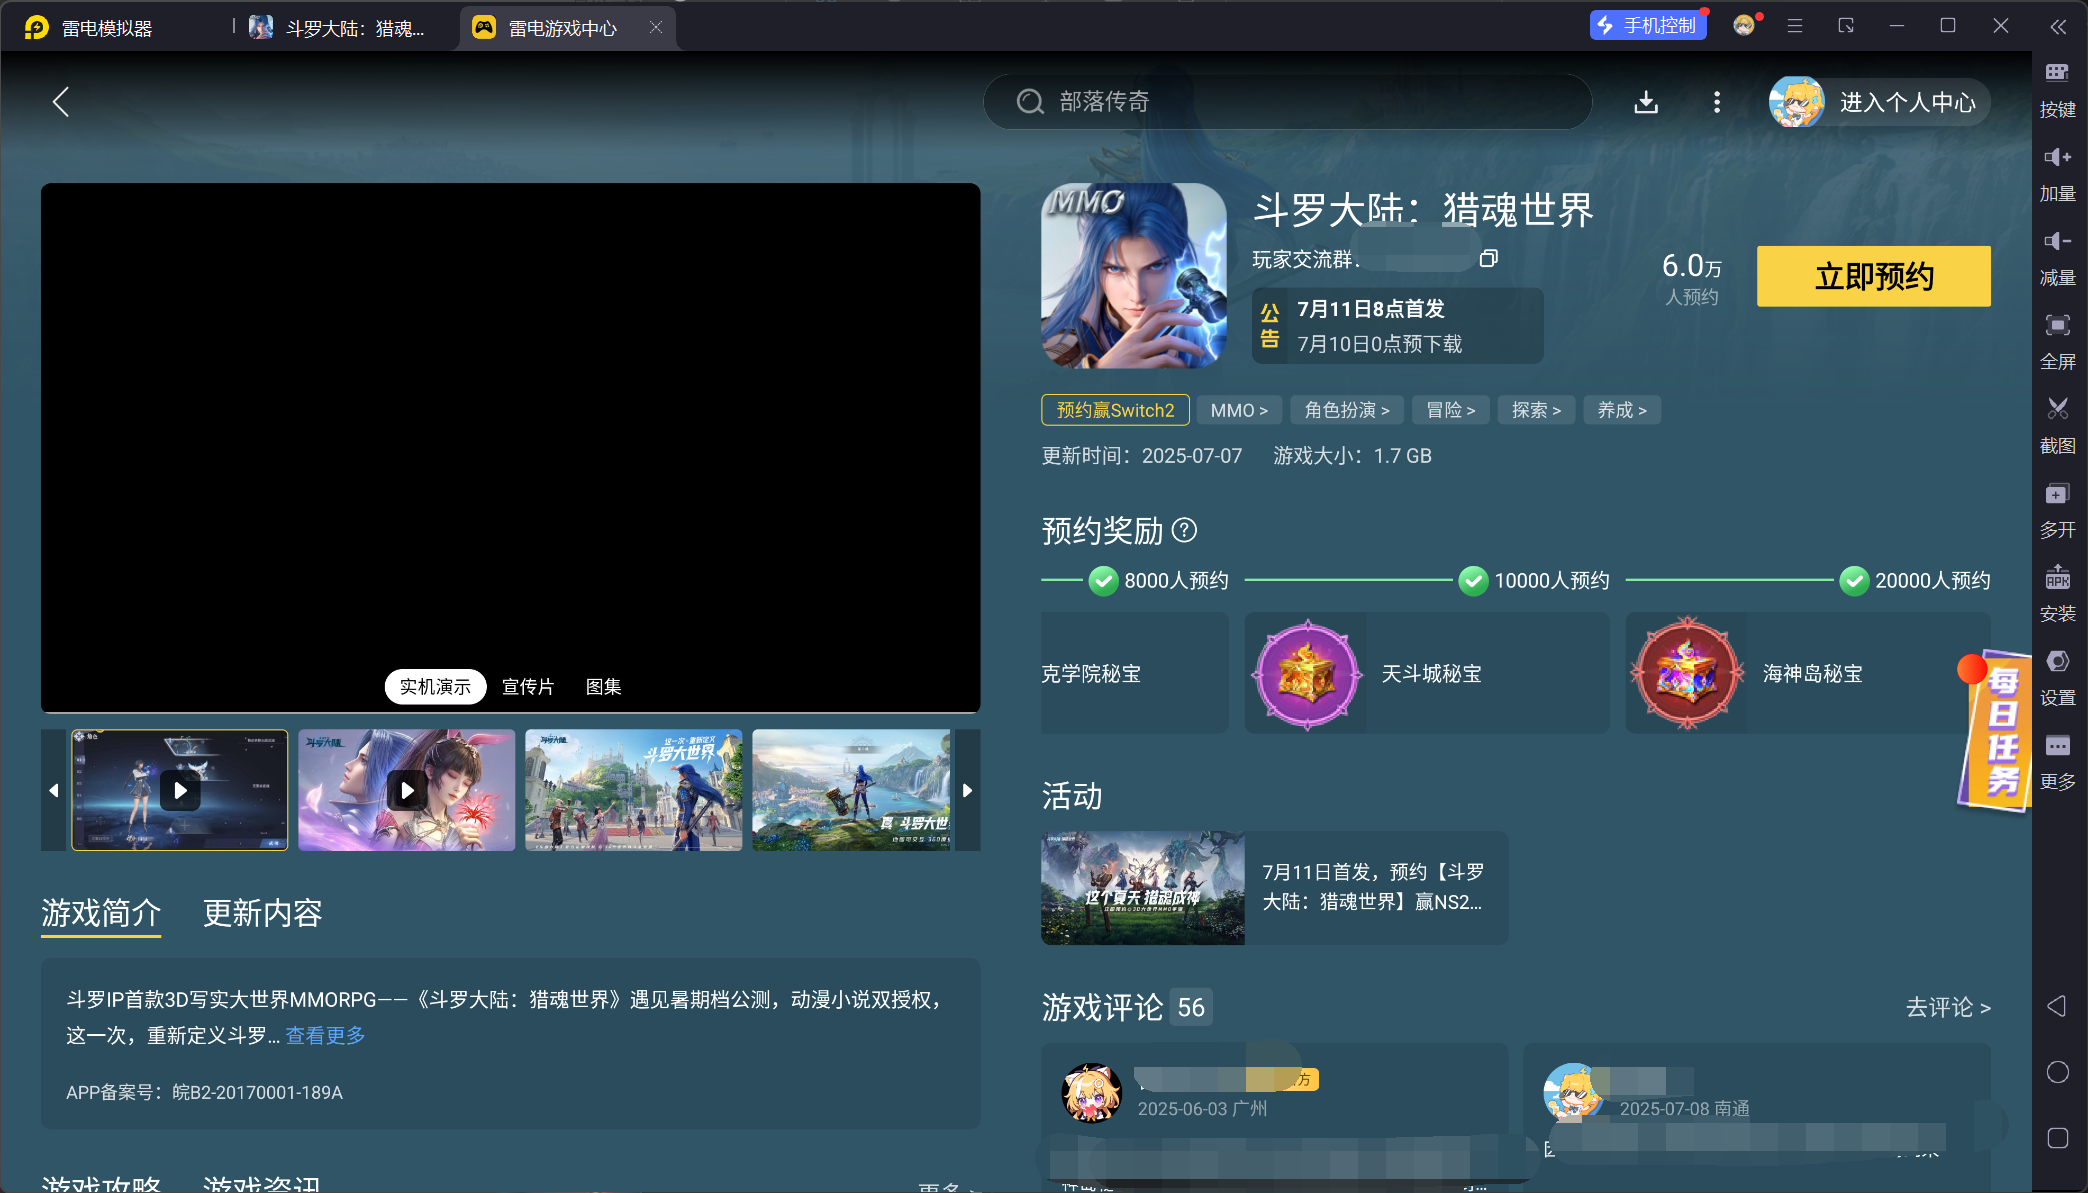Click 查看更多 to expand the description
2088x1193 pixels.
pos(326,1036)
